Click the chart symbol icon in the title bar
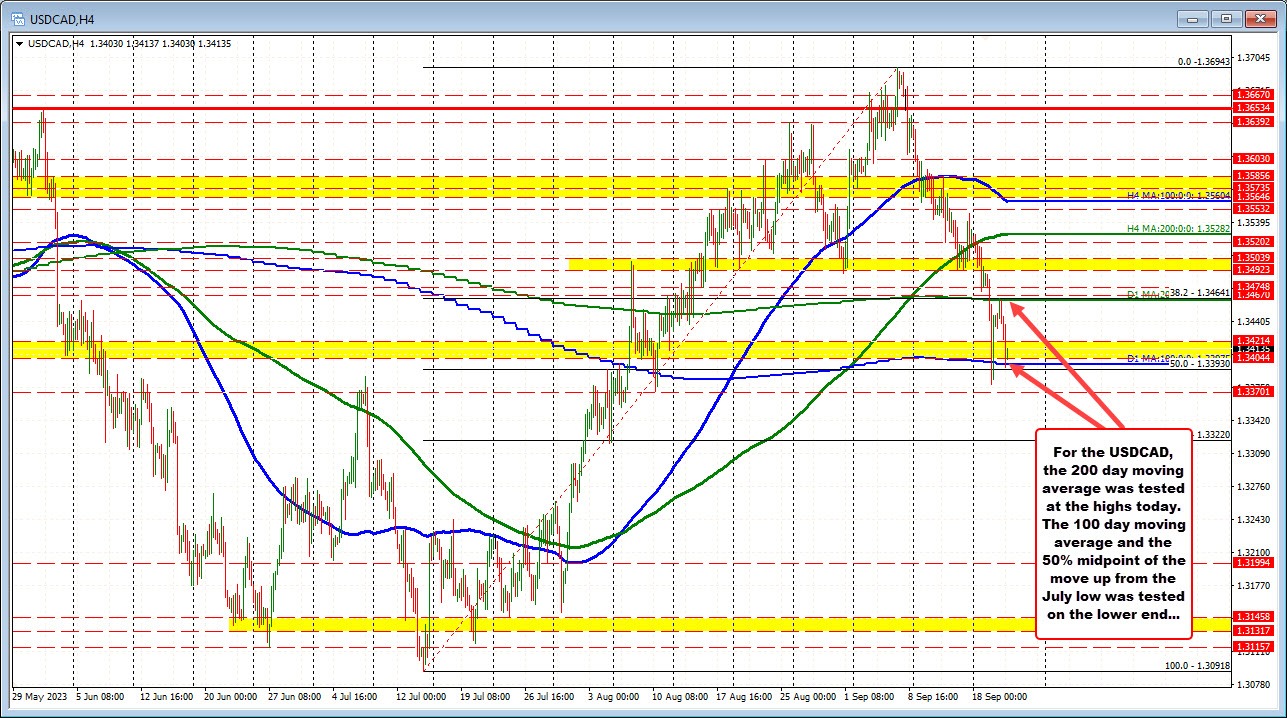The image size is (1287, 718). point(16,18)
